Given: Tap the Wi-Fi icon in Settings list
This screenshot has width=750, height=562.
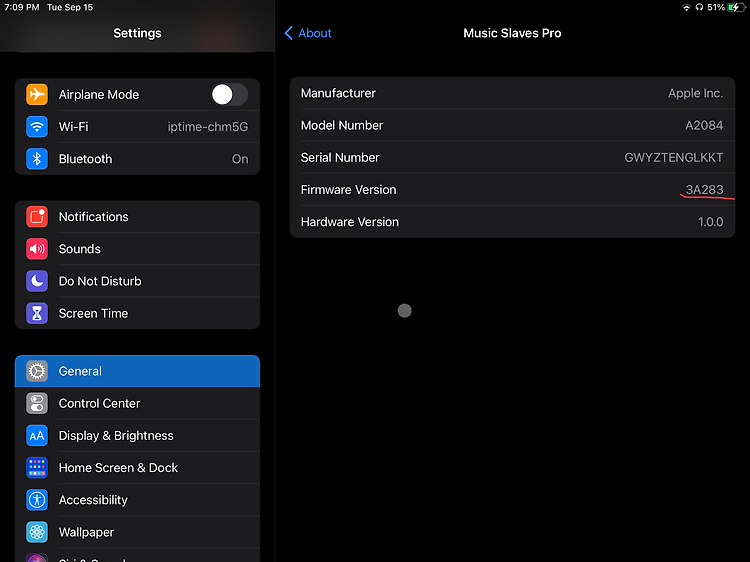Looking at the screenshot, I should pos(37,127).
